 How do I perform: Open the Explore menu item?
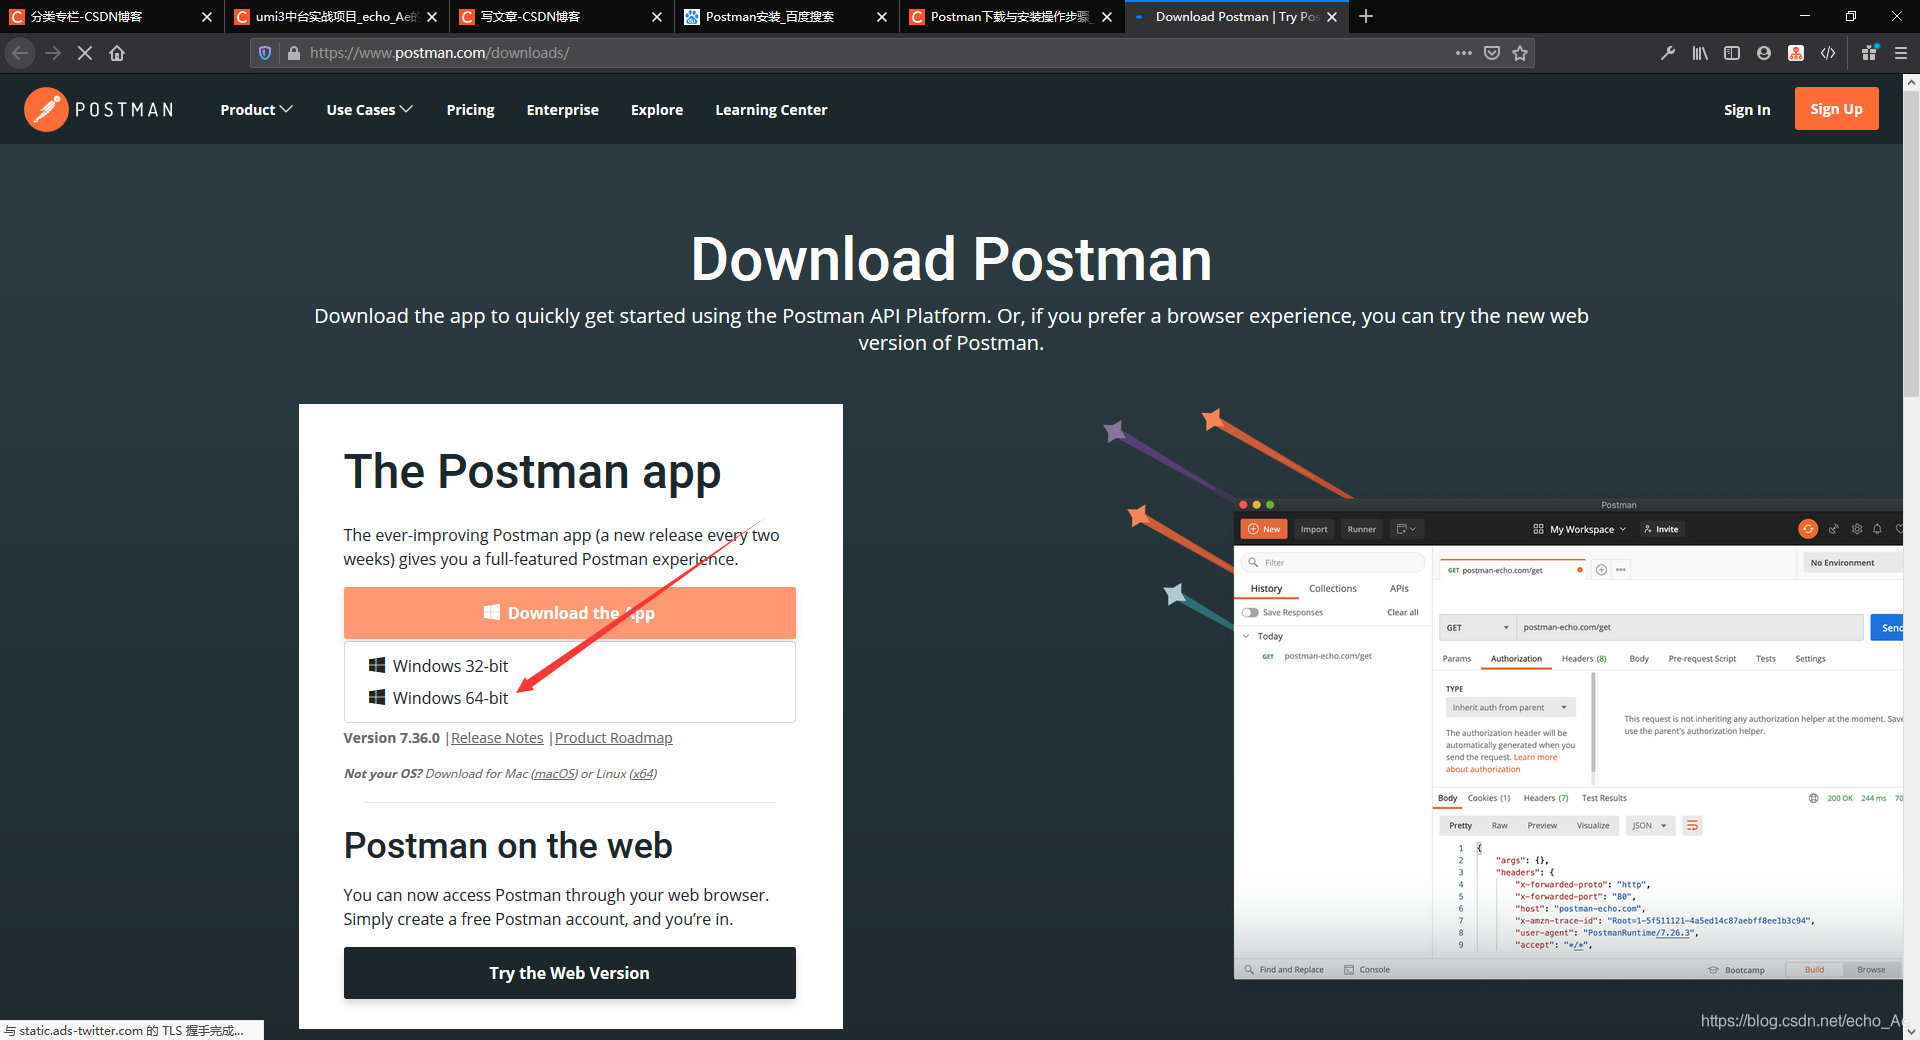pyautogui.click(x=657, y=110)
